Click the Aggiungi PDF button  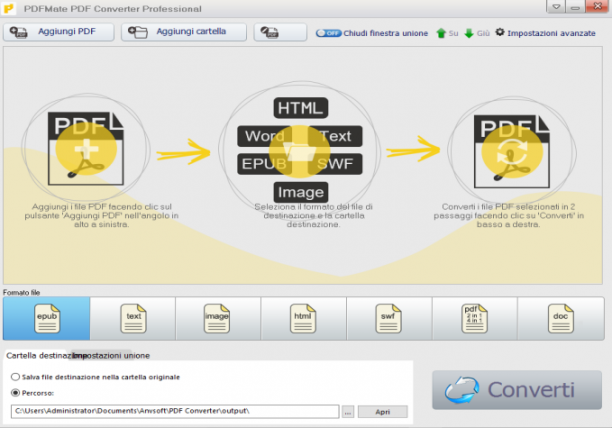pos(59,32)
